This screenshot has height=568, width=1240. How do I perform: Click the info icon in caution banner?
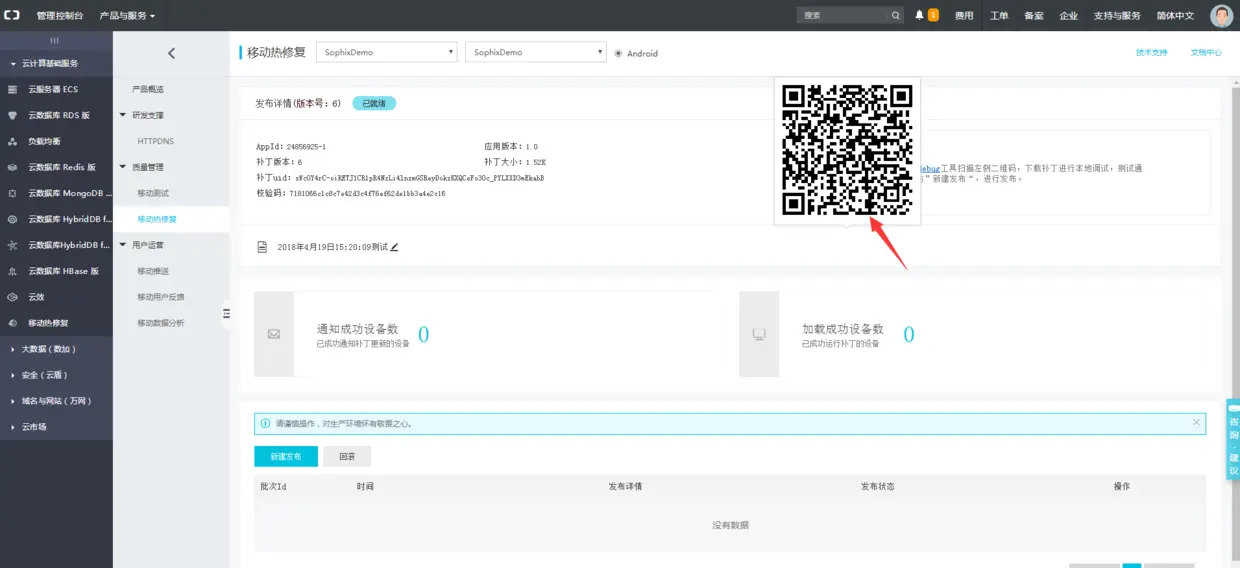click(x=265, y=424)
